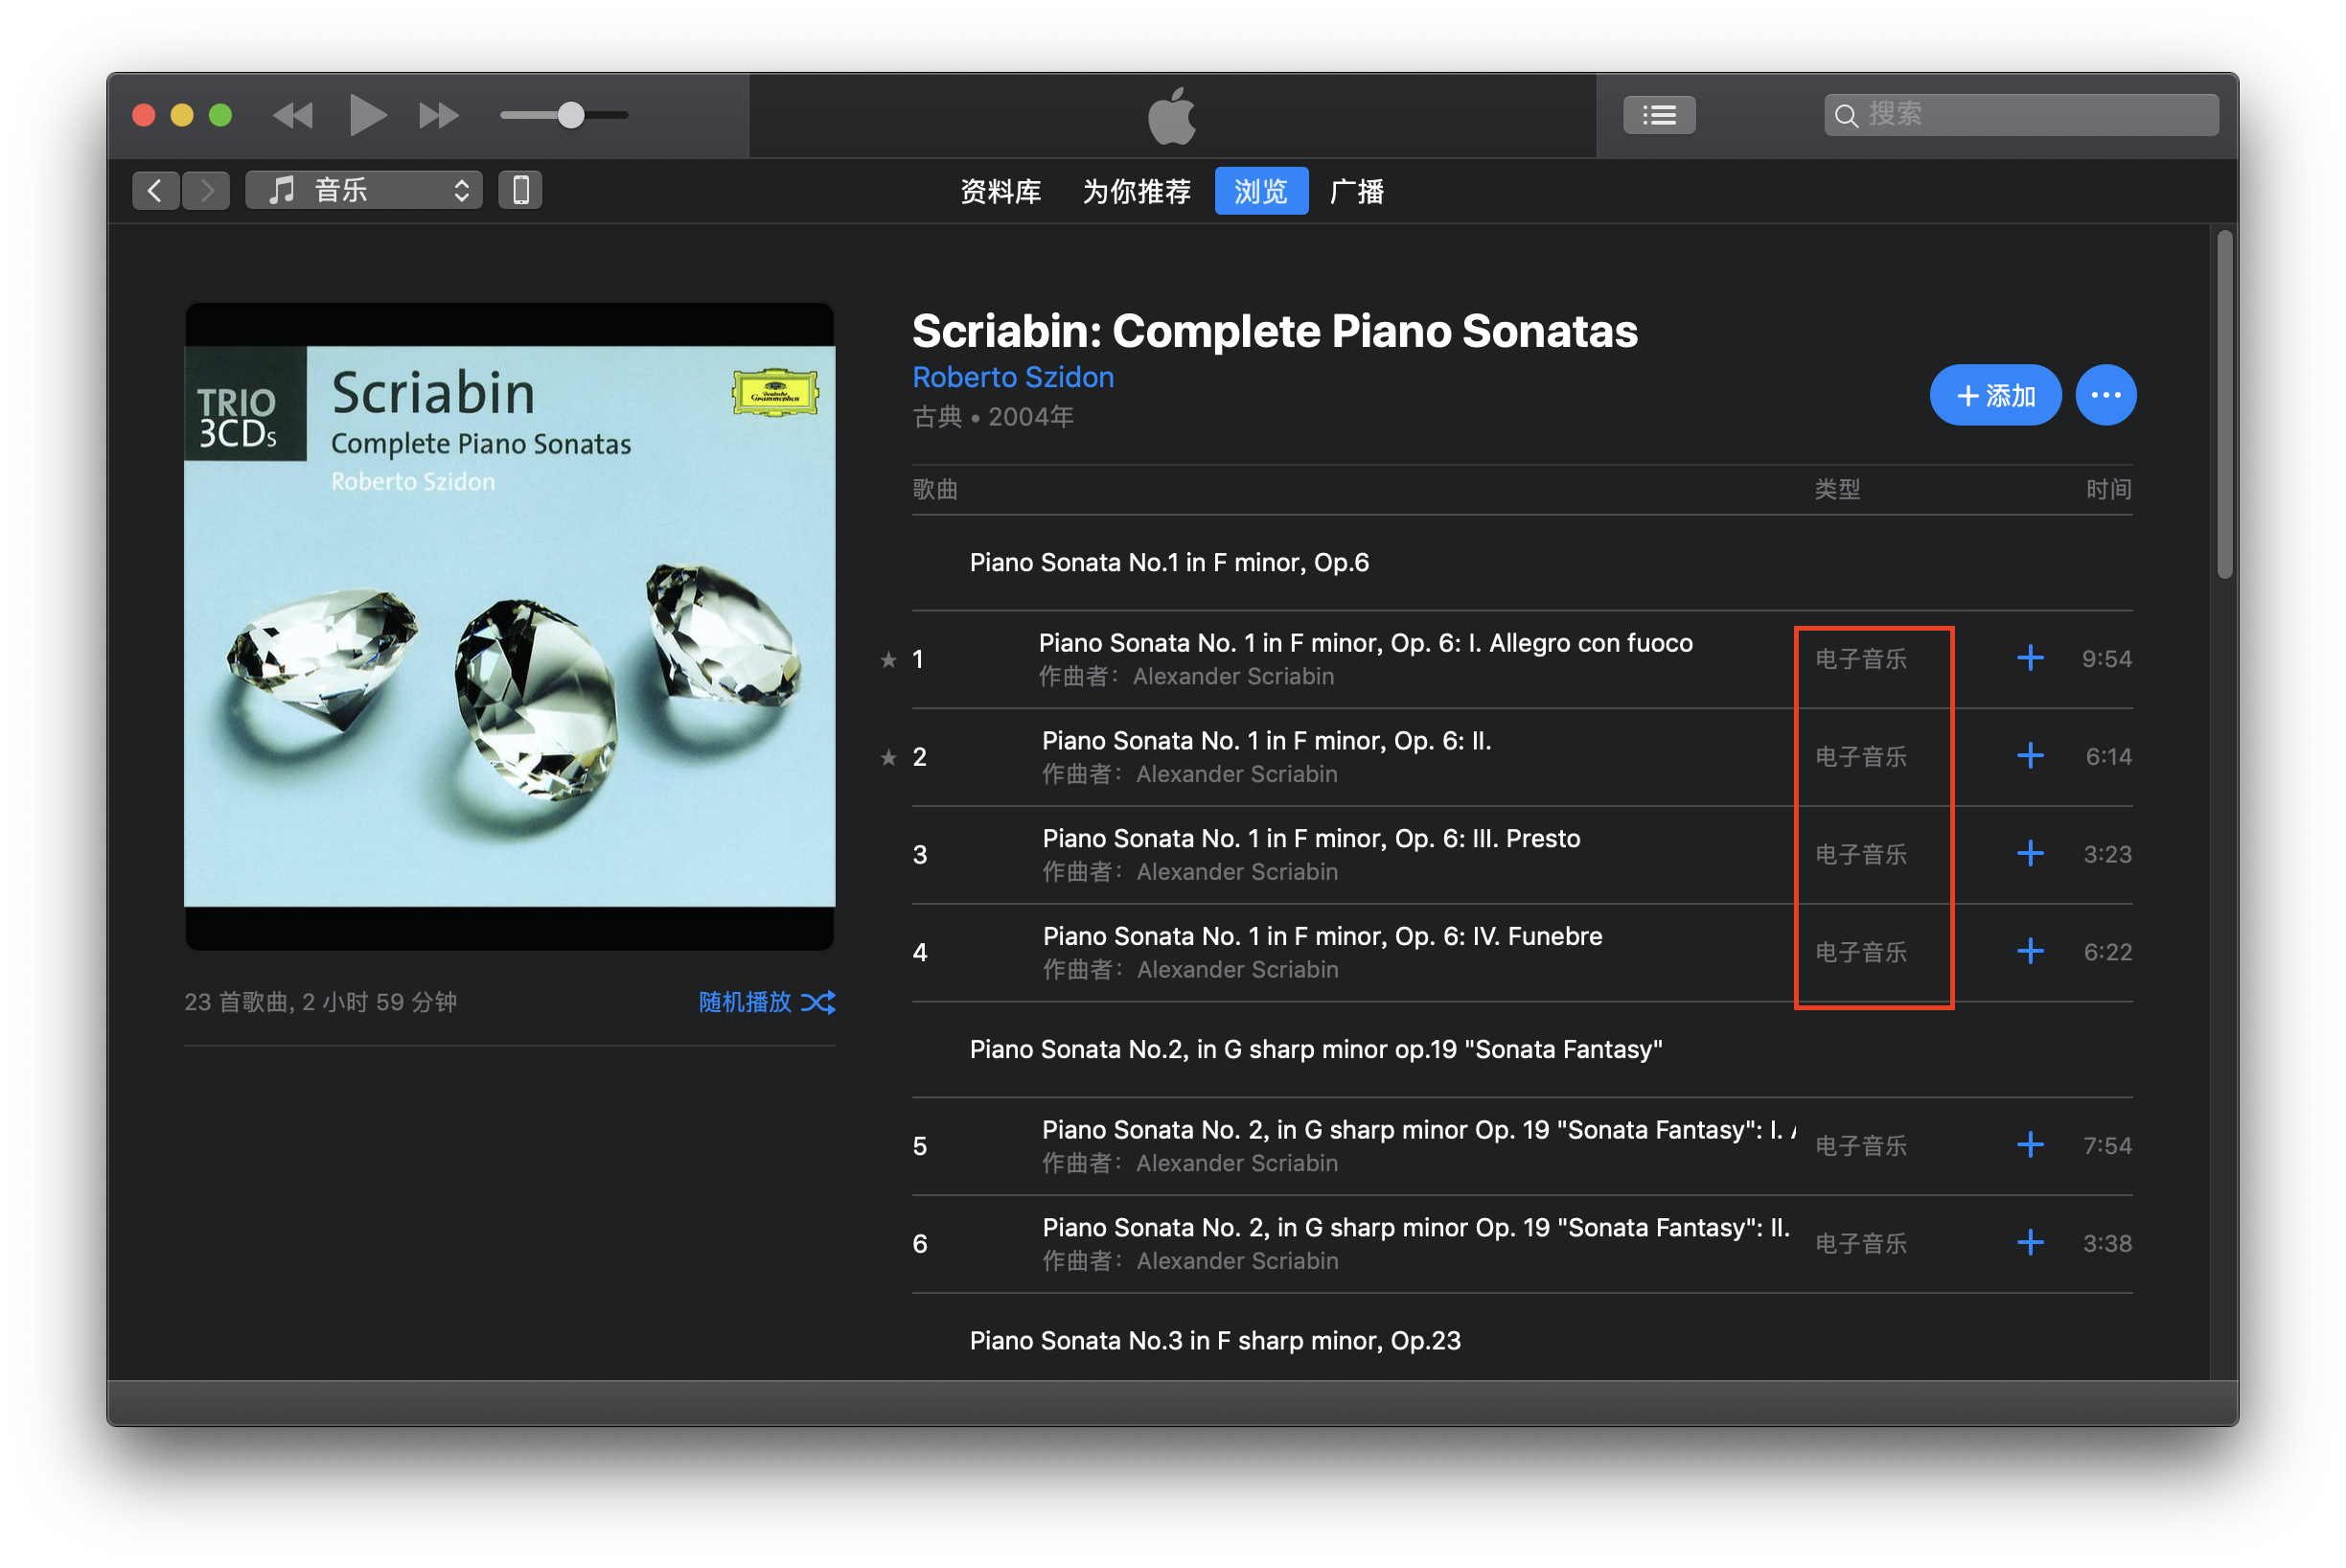Focus the 搜索 search field
The image size is (2346, 1568).
click(2021, 115)
